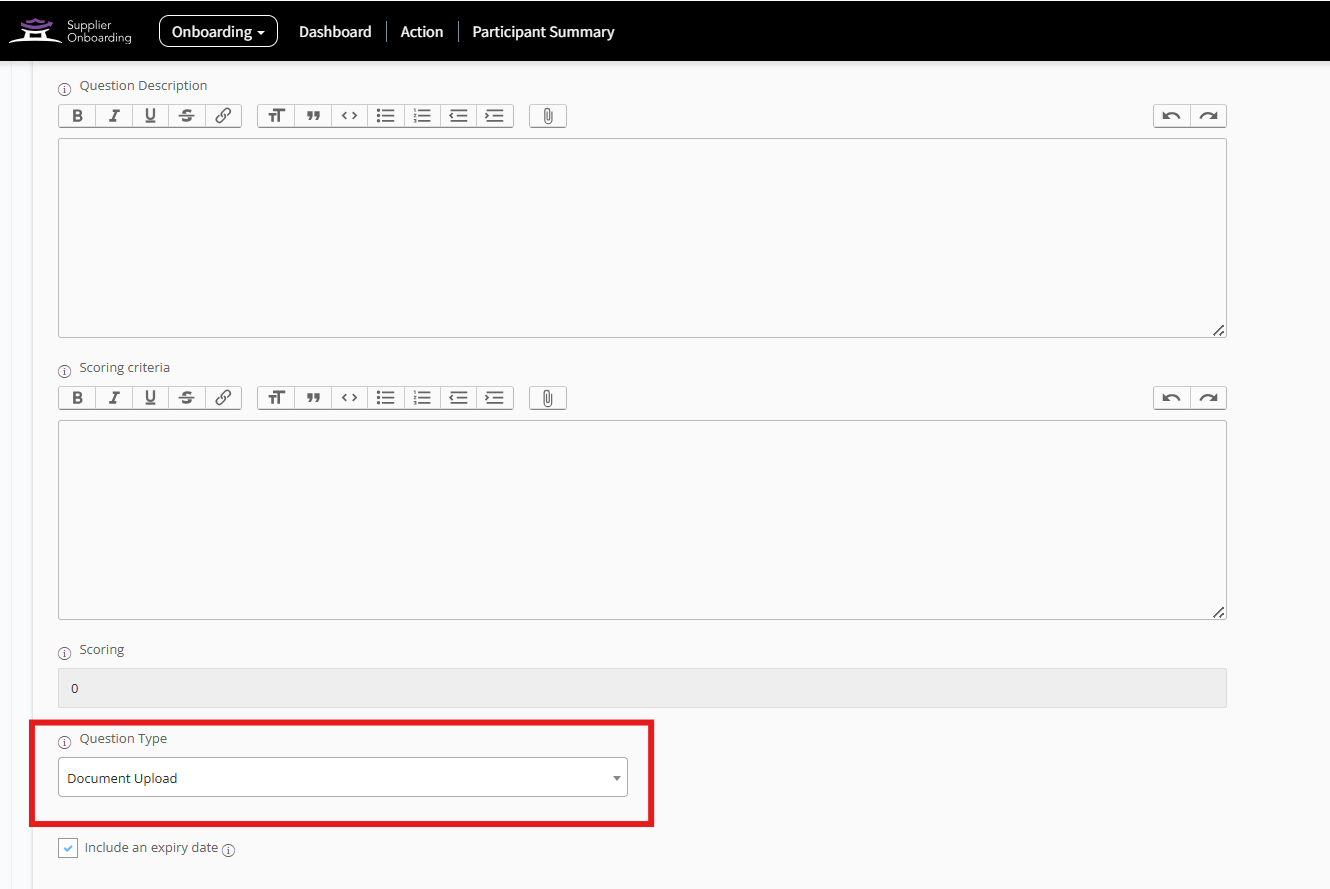Undo last edit in Scoring criteria editor
Viewport: 1330px width, 889px height.
click(x=1171, y=398)
